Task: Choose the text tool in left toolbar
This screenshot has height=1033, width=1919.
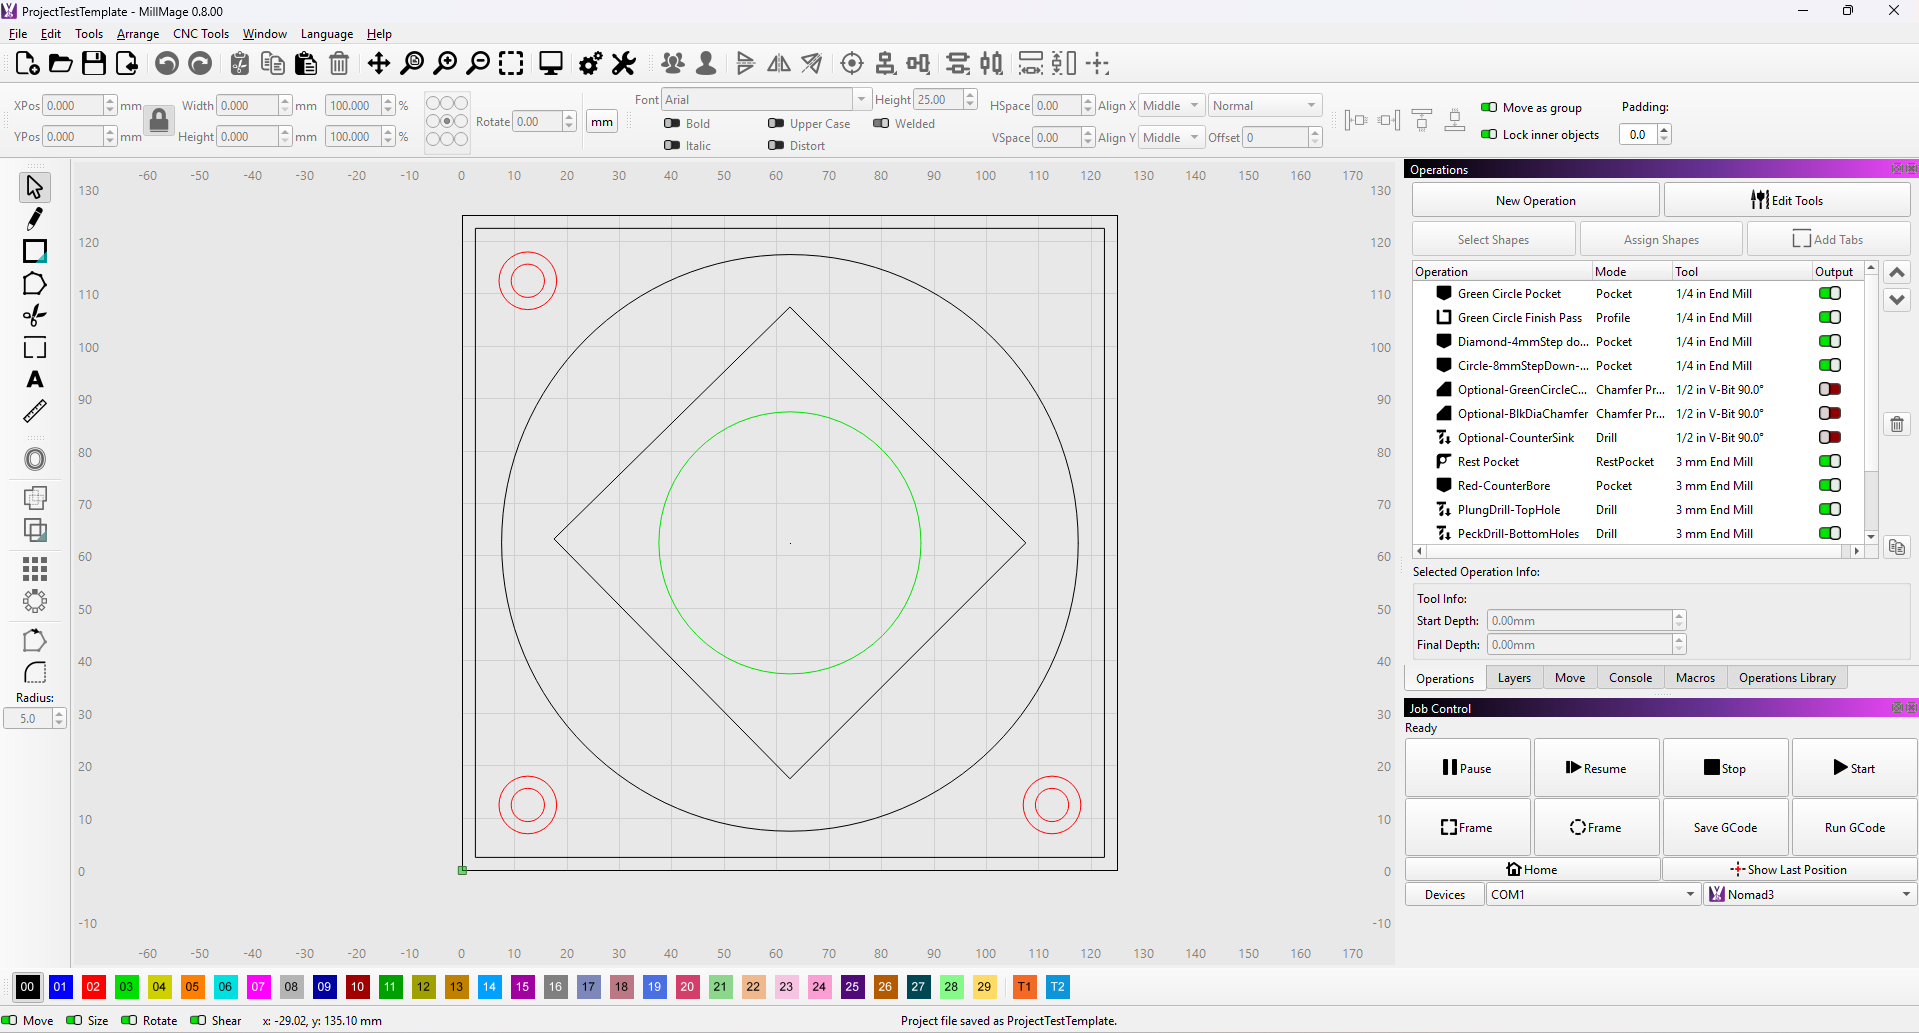Action: click(35, 380)
